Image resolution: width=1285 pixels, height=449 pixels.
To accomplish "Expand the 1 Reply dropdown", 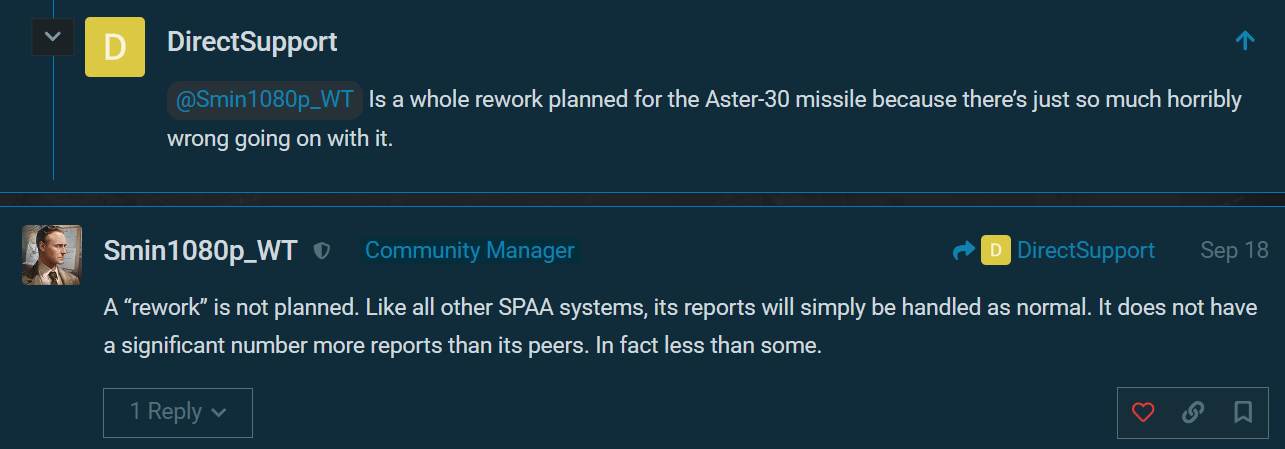I will pyautogui.click(x=178, y=412).
